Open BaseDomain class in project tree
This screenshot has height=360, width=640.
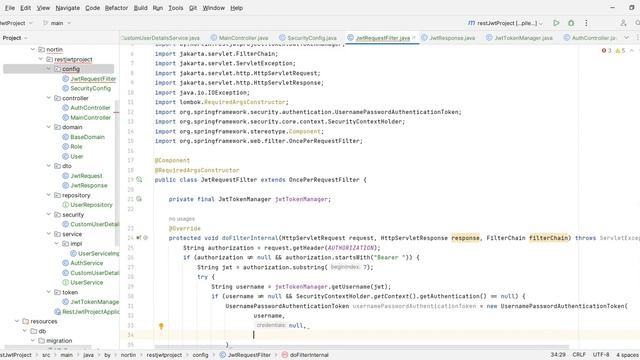tap(87, 137)
